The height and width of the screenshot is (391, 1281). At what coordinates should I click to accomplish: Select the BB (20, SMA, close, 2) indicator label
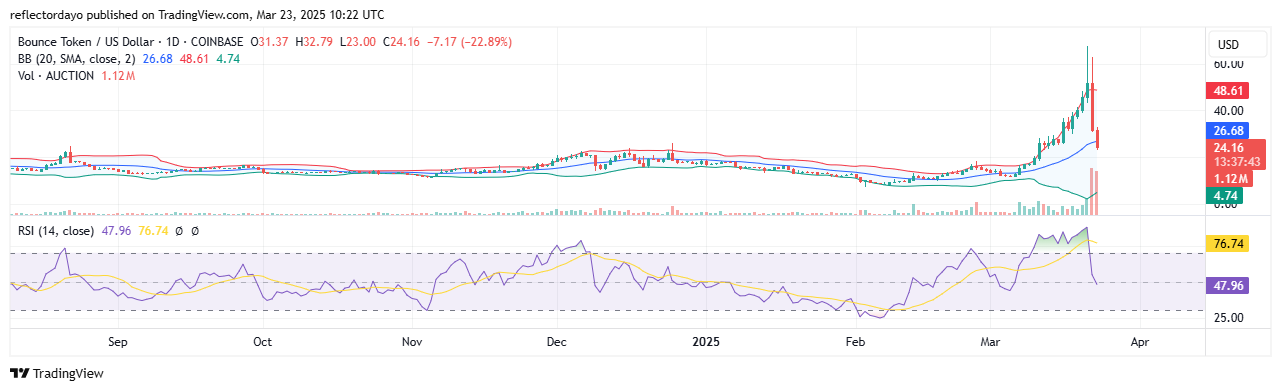[x=78, y=59]
